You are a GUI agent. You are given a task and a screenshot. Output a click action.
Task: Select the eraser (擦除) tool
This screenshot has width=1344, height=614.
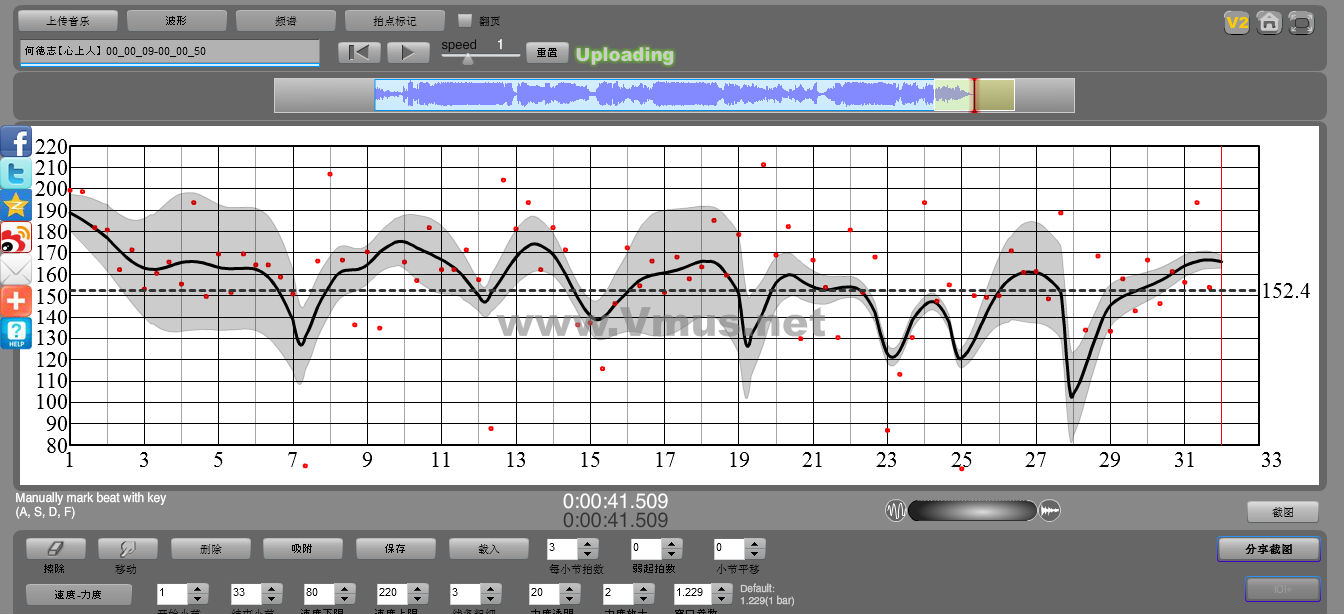pos(55,549)
